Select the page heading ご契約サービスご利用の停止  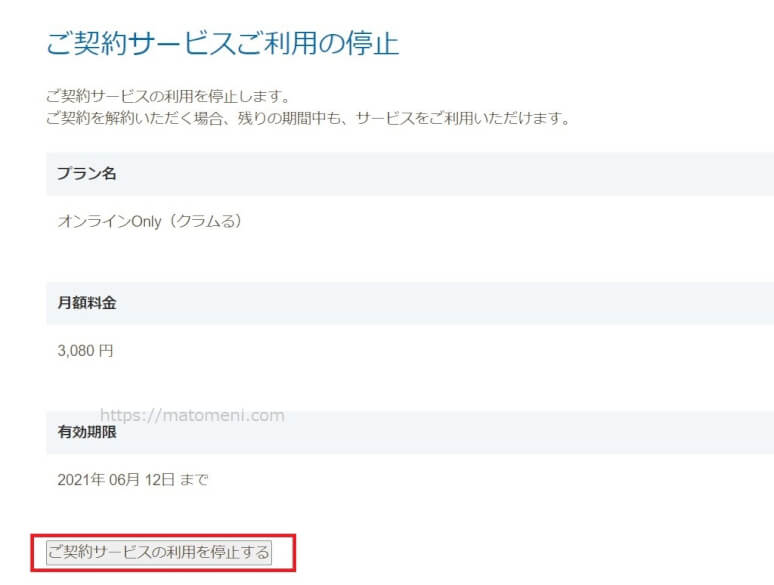point(223,43)
